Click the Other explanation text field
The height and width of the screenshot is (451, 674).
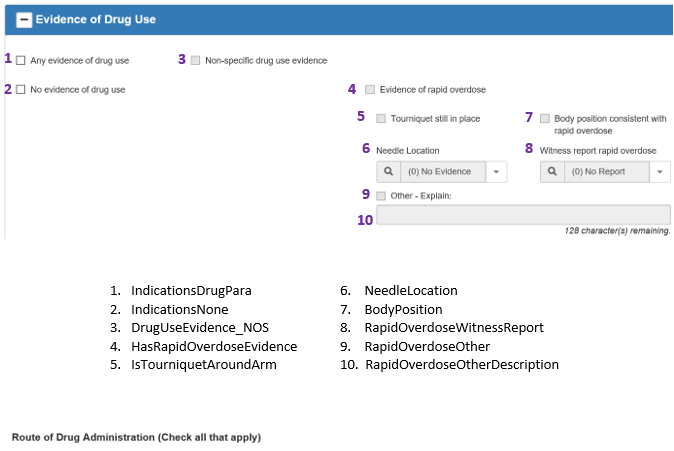point(523,214)
